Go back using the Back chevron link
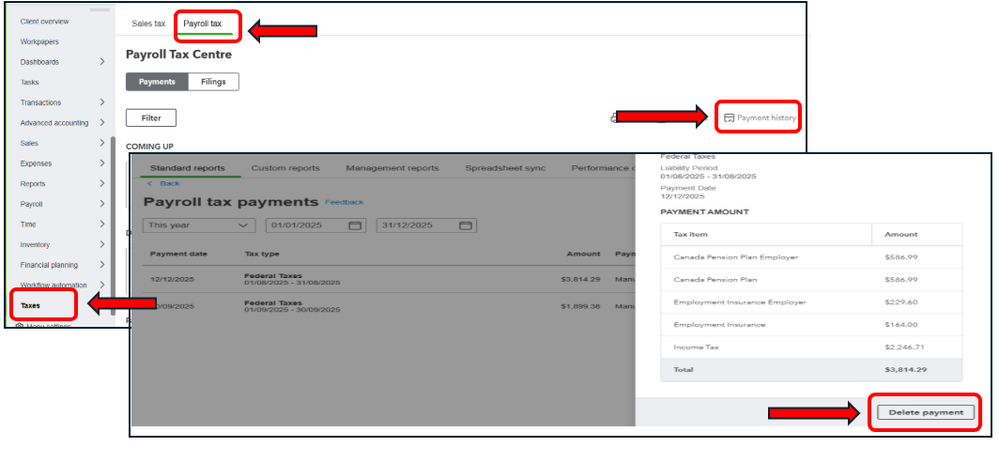Screen dimensions: 999x449 [164, 183]
